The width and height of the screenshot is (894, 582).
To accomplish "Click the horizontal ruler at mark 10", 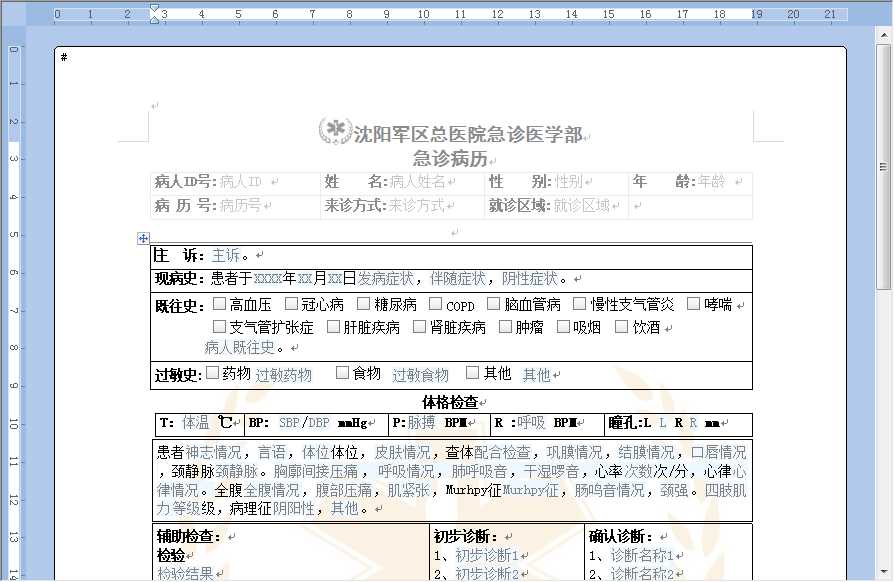I will pos(423,14).
